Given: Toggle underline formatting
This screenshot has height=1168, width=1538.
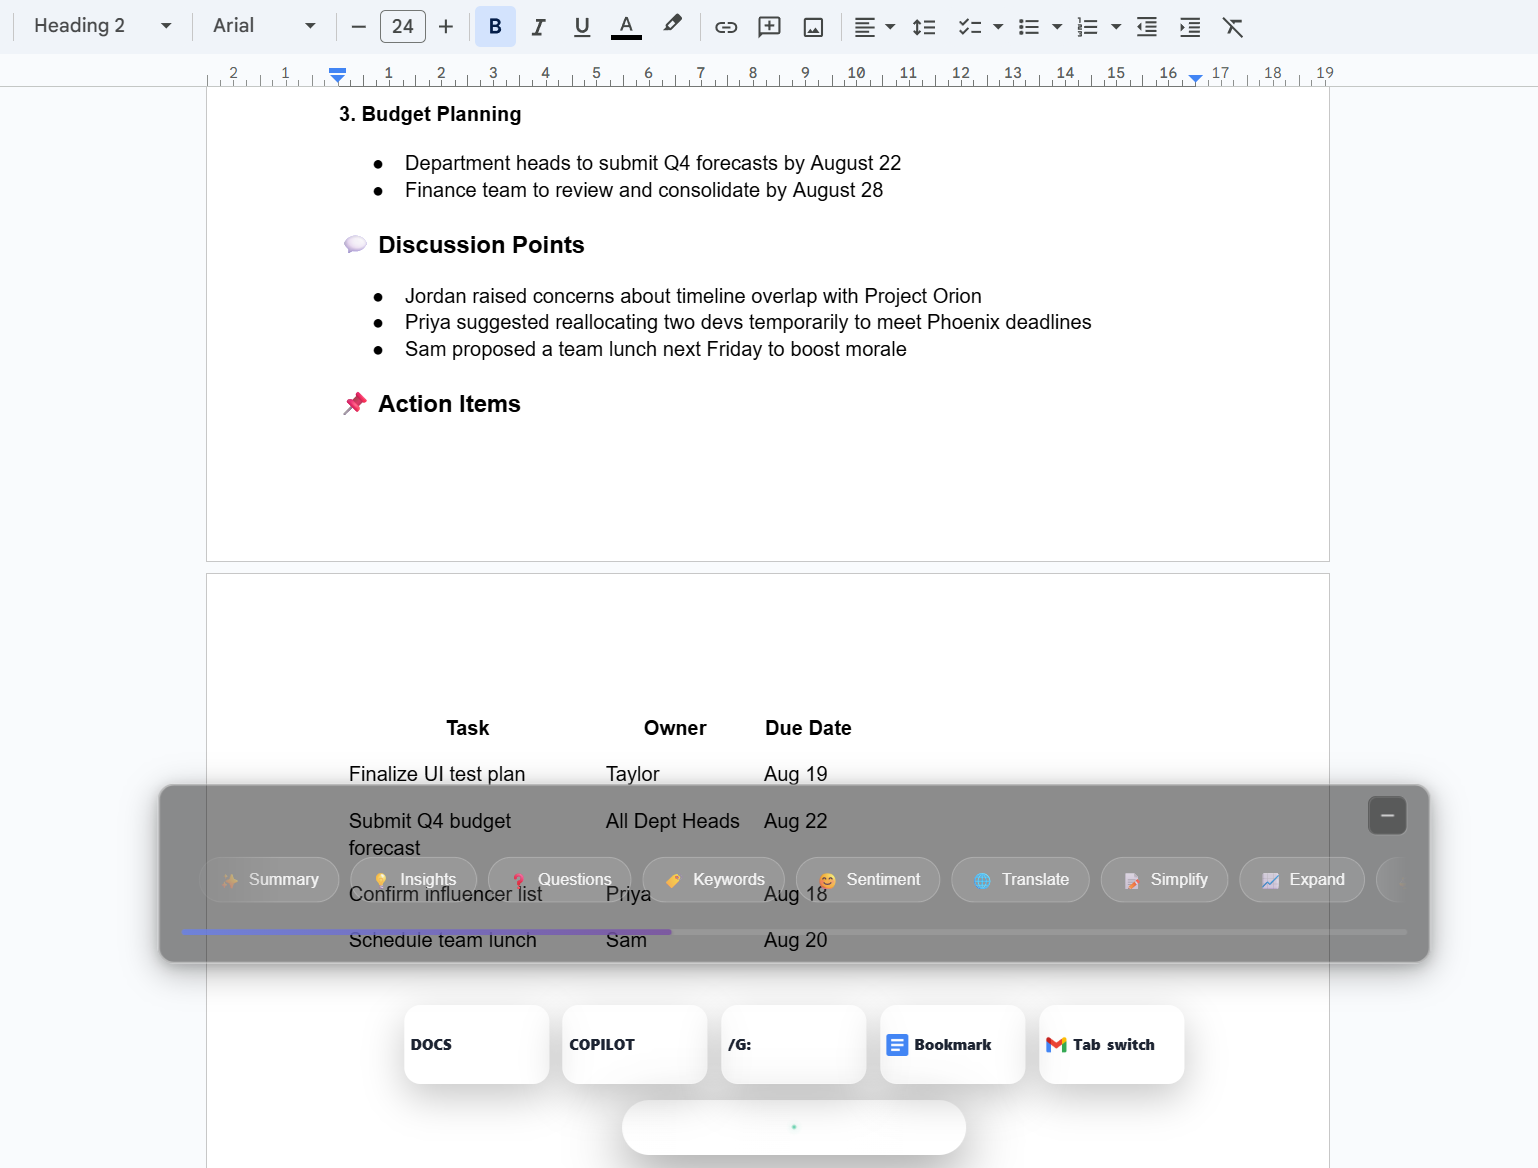Looking at the screenshot, I should coord(582,27).
